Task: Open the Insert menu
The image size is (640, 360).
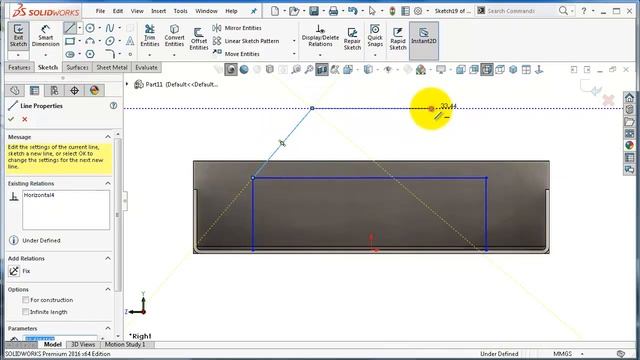Action: click(x=158, y=11)
